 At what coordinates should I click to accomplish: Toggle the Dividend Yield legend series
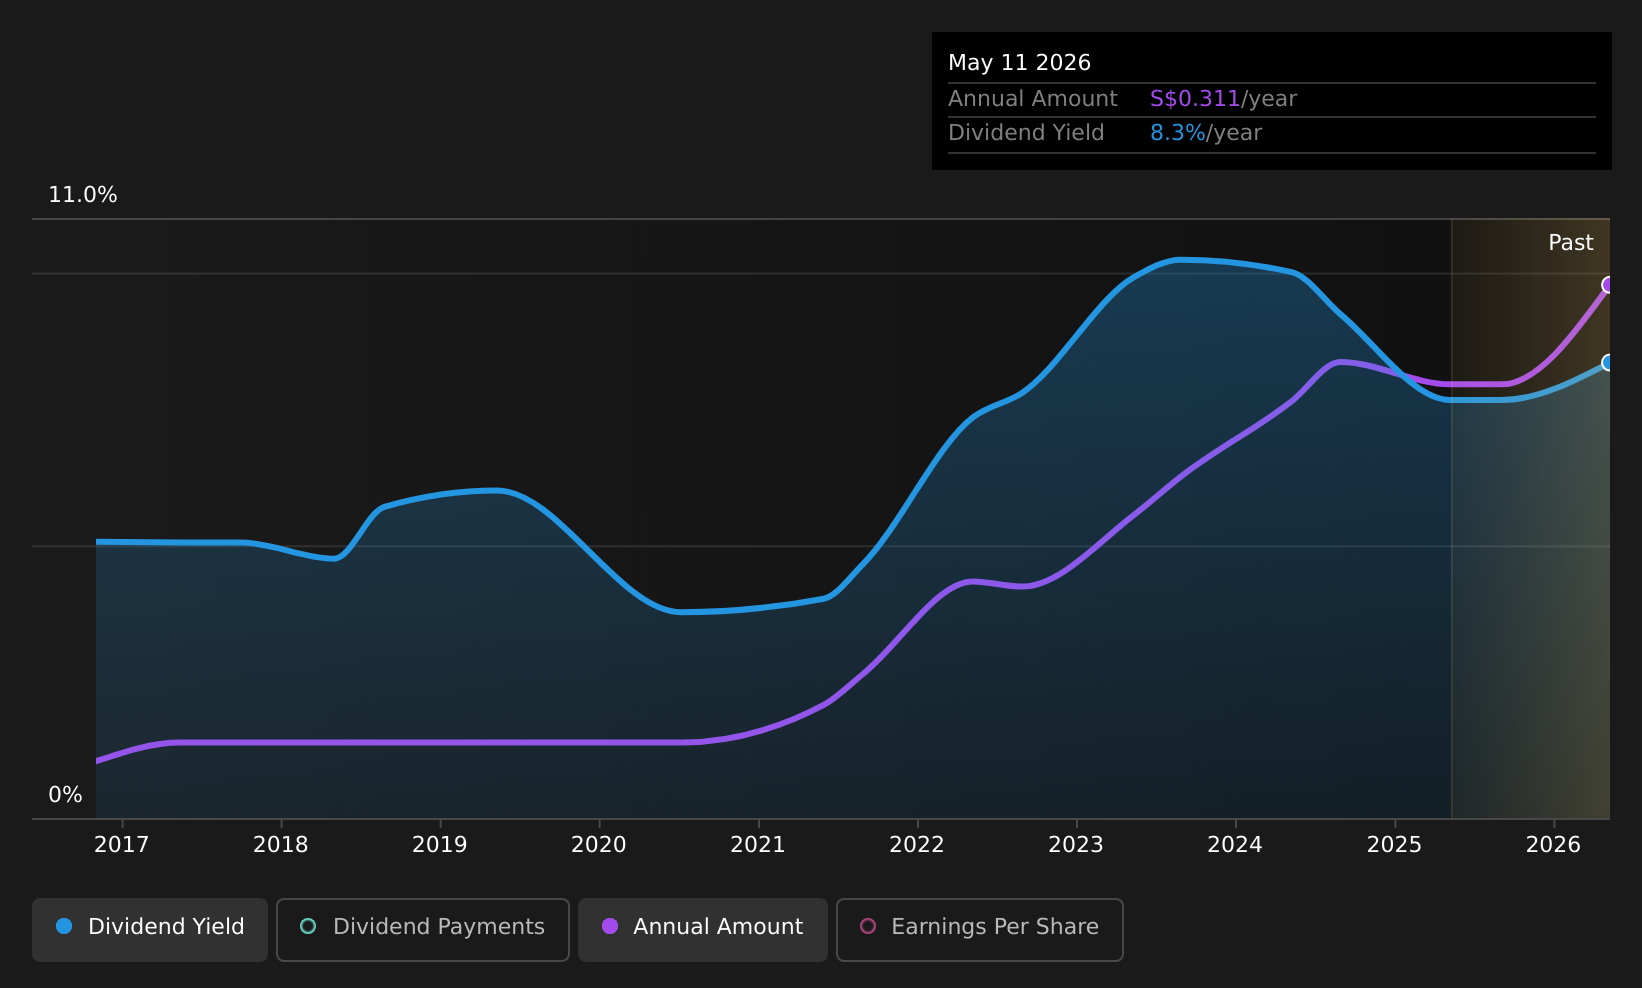coord(150,929)
